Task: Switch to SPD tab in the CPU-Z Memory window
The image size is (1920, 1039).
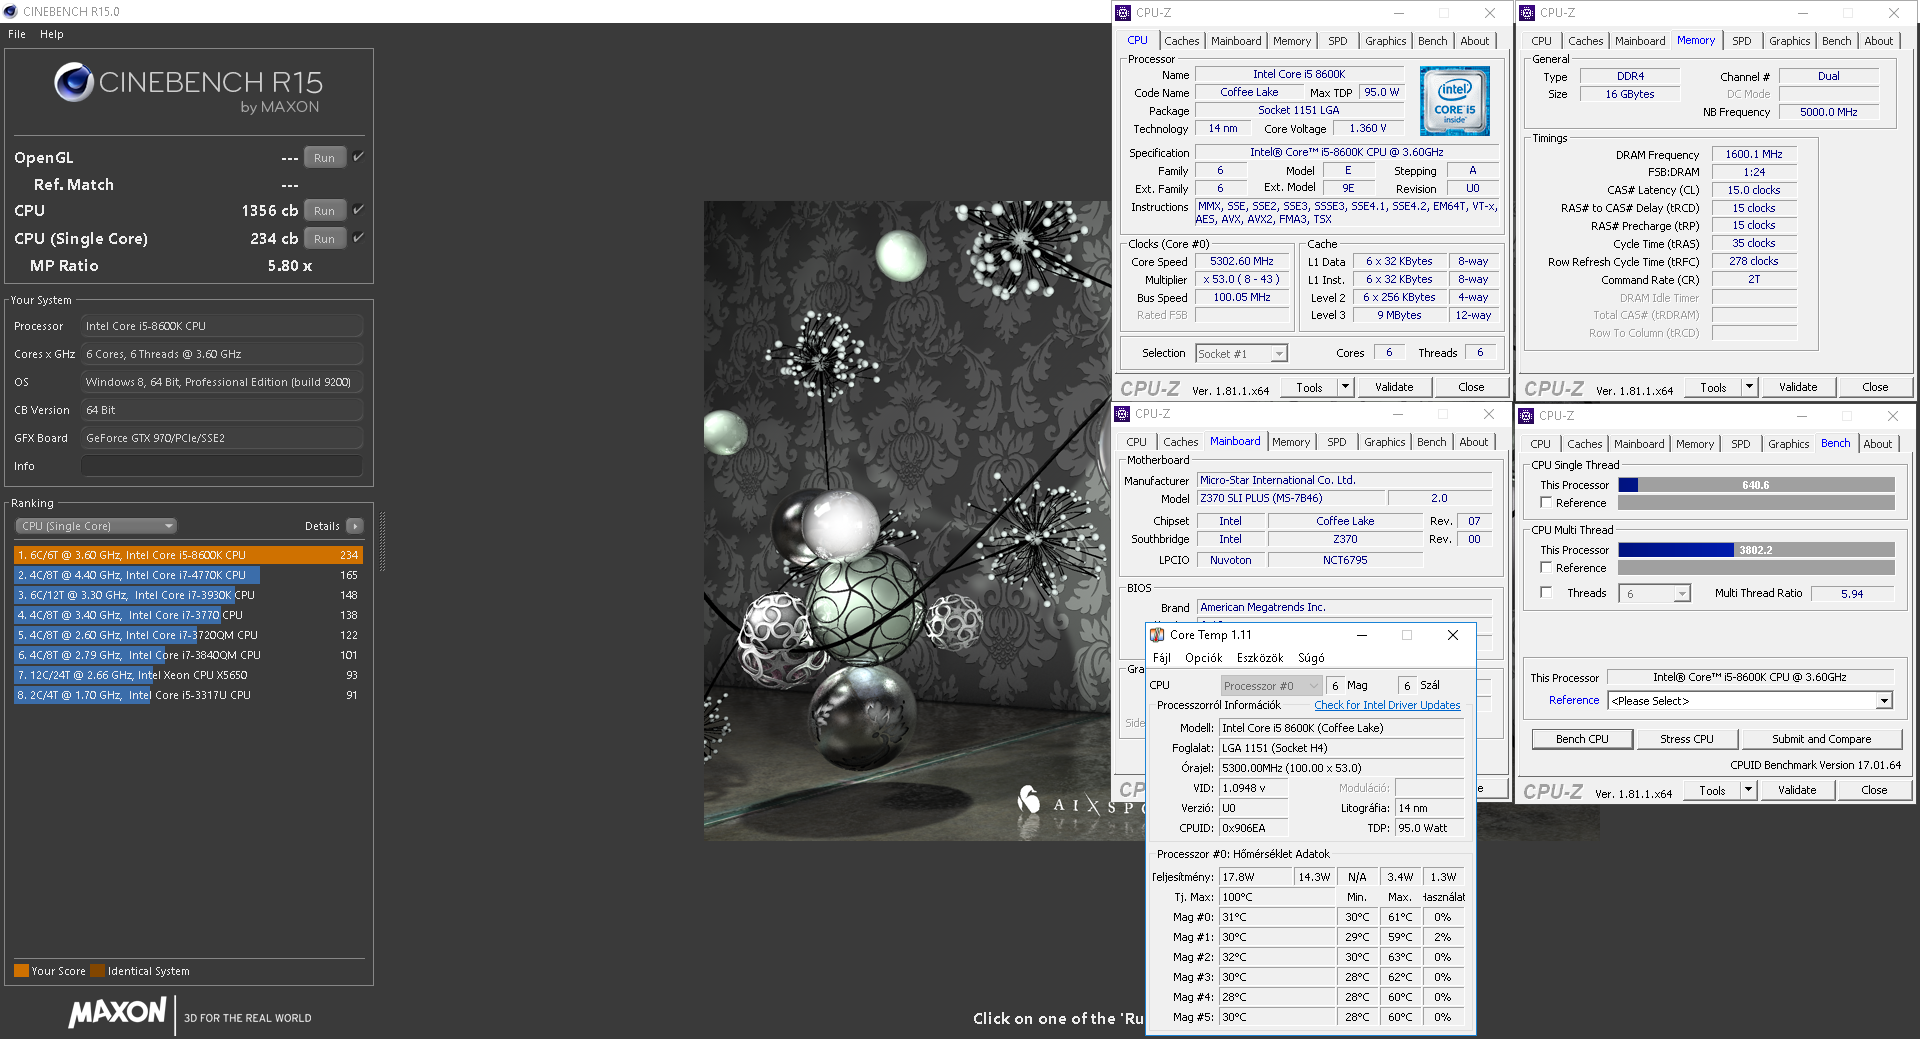Action: pyautogui.click(x=1741, y=41)
